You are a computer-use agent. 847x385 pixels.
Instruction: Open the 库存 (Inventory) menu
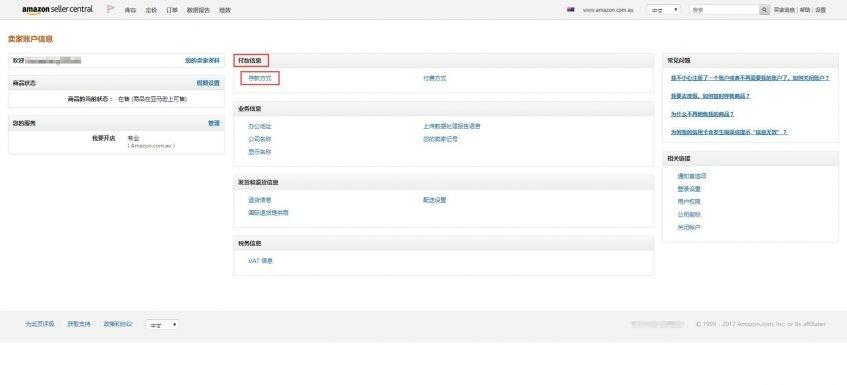point(130,10)
